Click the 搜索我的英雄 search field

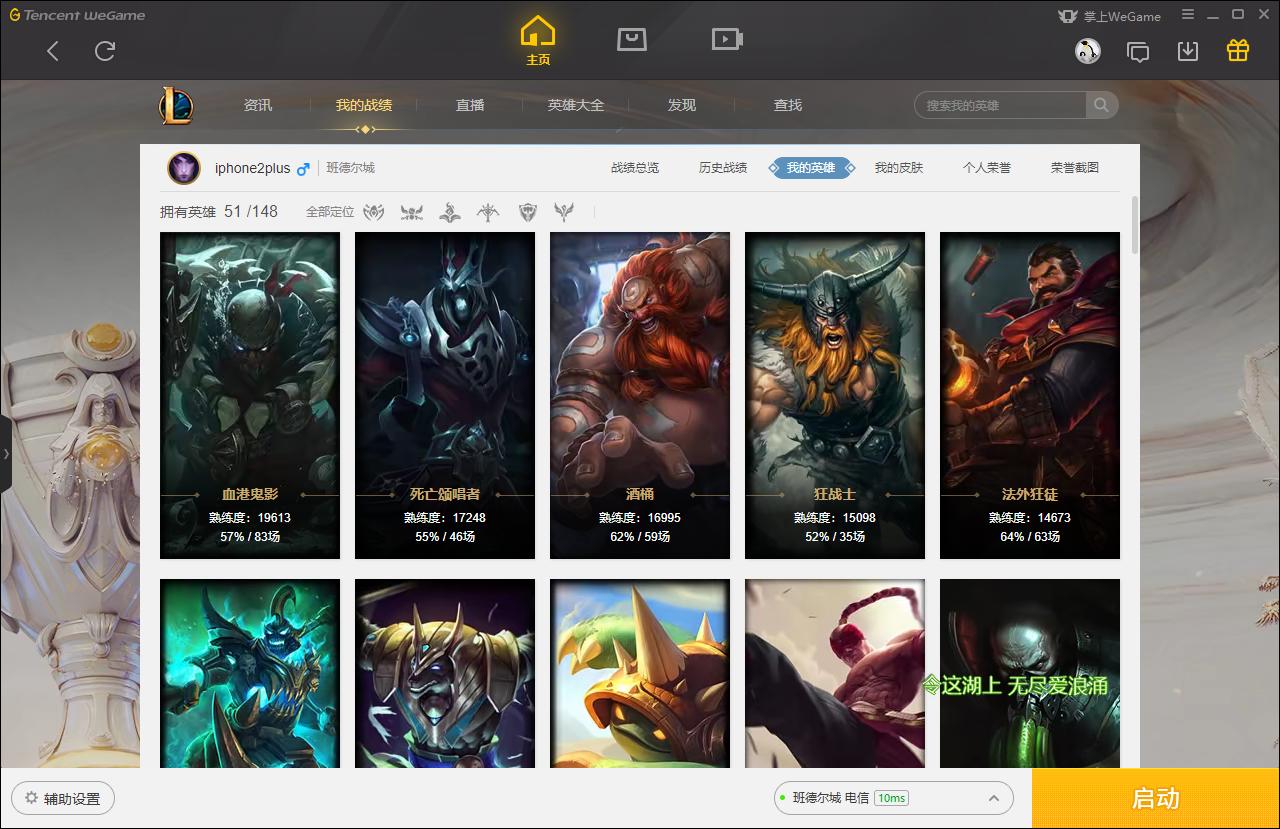click(x=1001, y=105)
